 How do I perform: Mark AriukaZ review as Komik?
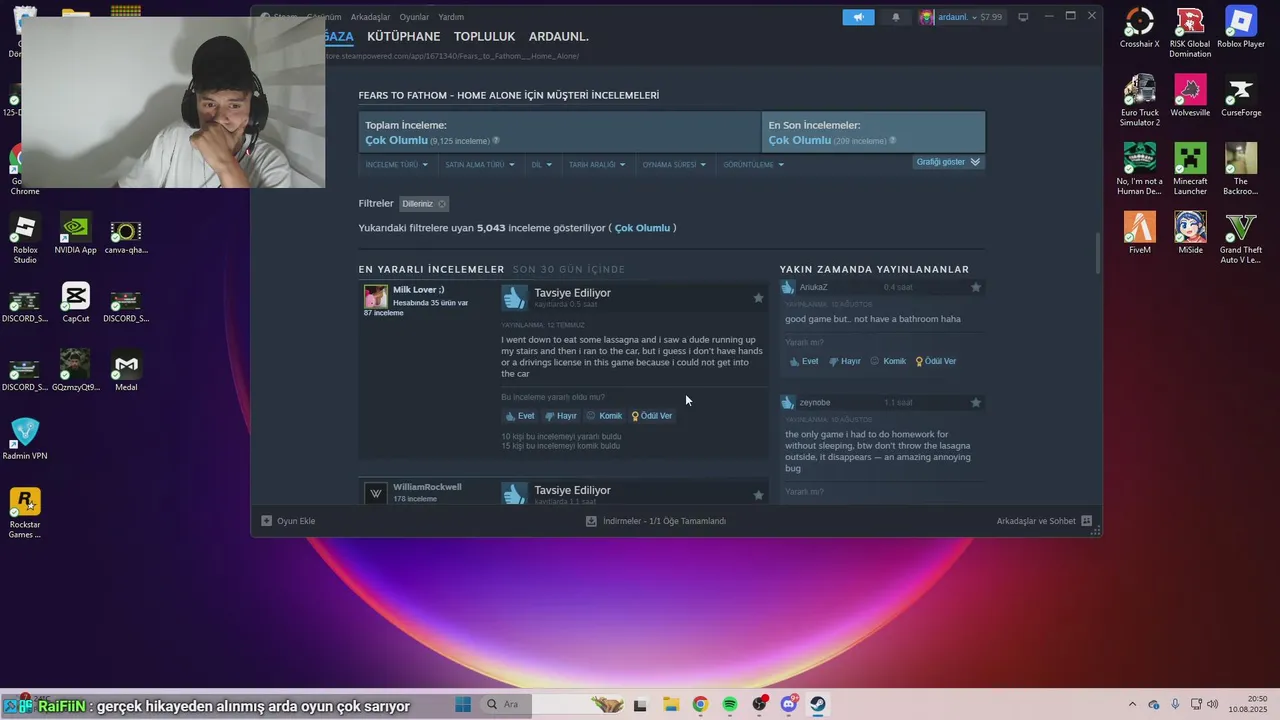pos(888,361)
